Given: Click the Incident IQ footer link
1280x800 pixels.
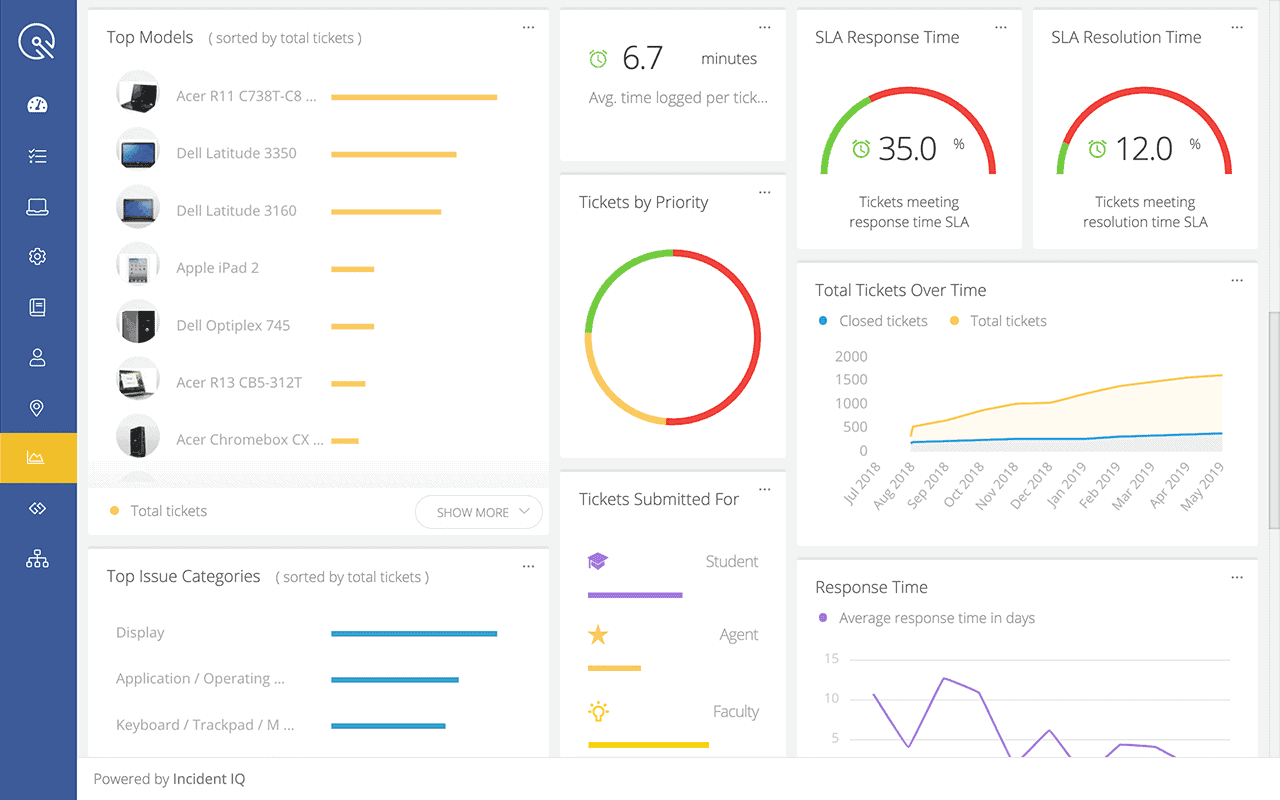Looking at the screenshot, I should [209, 778].
